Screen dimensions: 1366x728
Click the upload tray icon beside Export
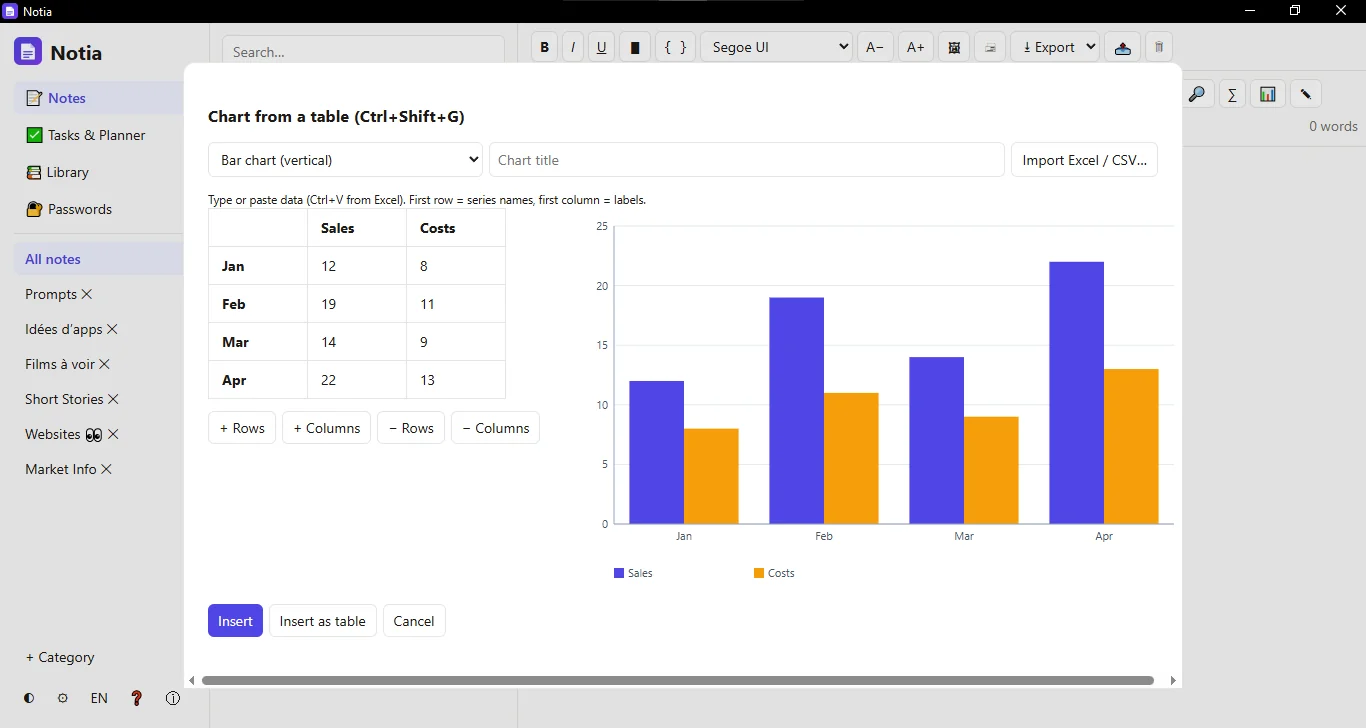[x=1122, y=47]
